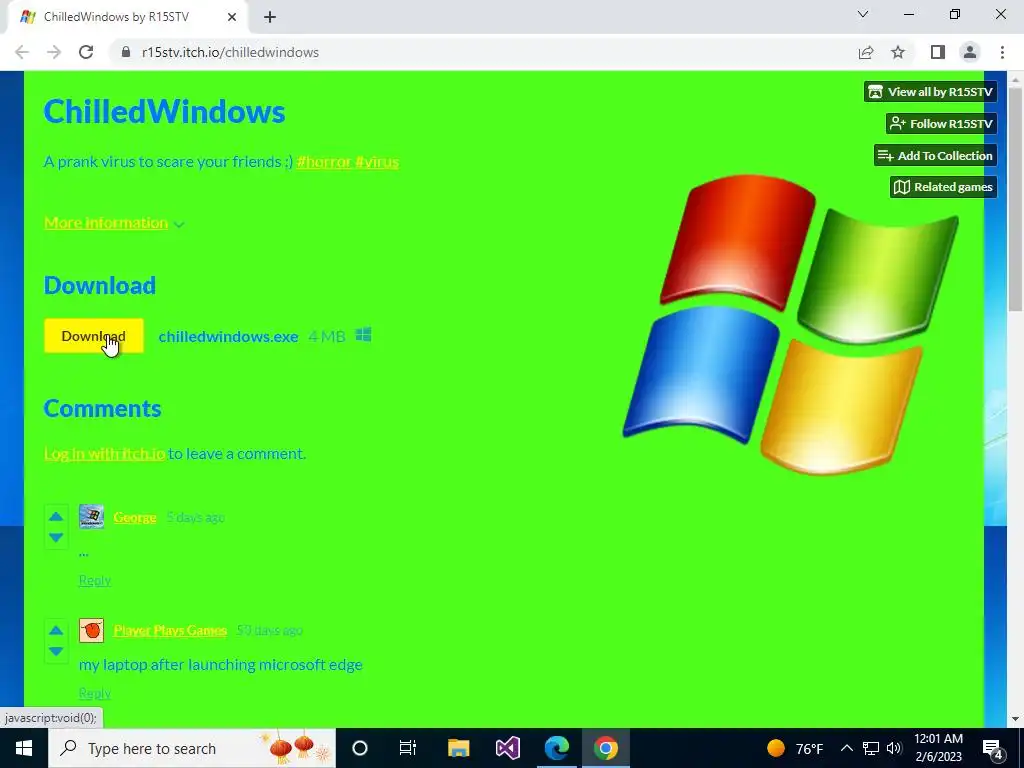Click the ChilledWindows page title
Image resolution: width=1024 pixels, height=768 pixels.
165,112
